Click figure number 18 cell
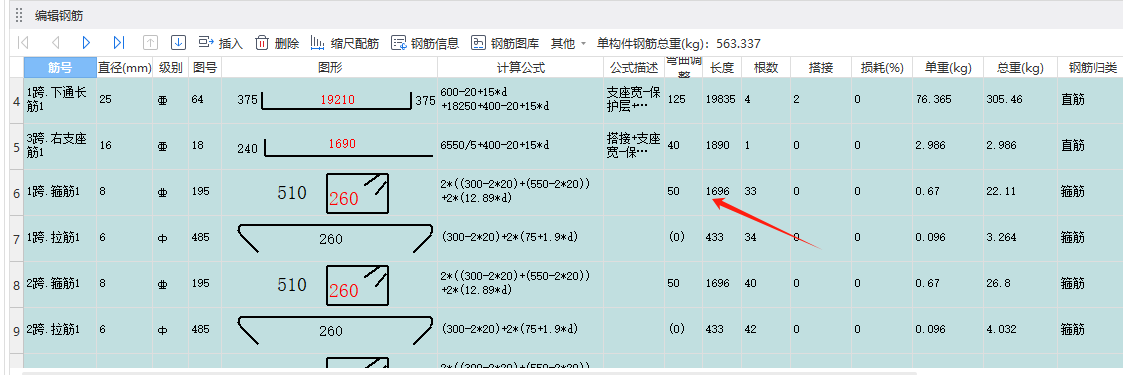Viewport: 1123px width, 375px height. coord(205,146)
